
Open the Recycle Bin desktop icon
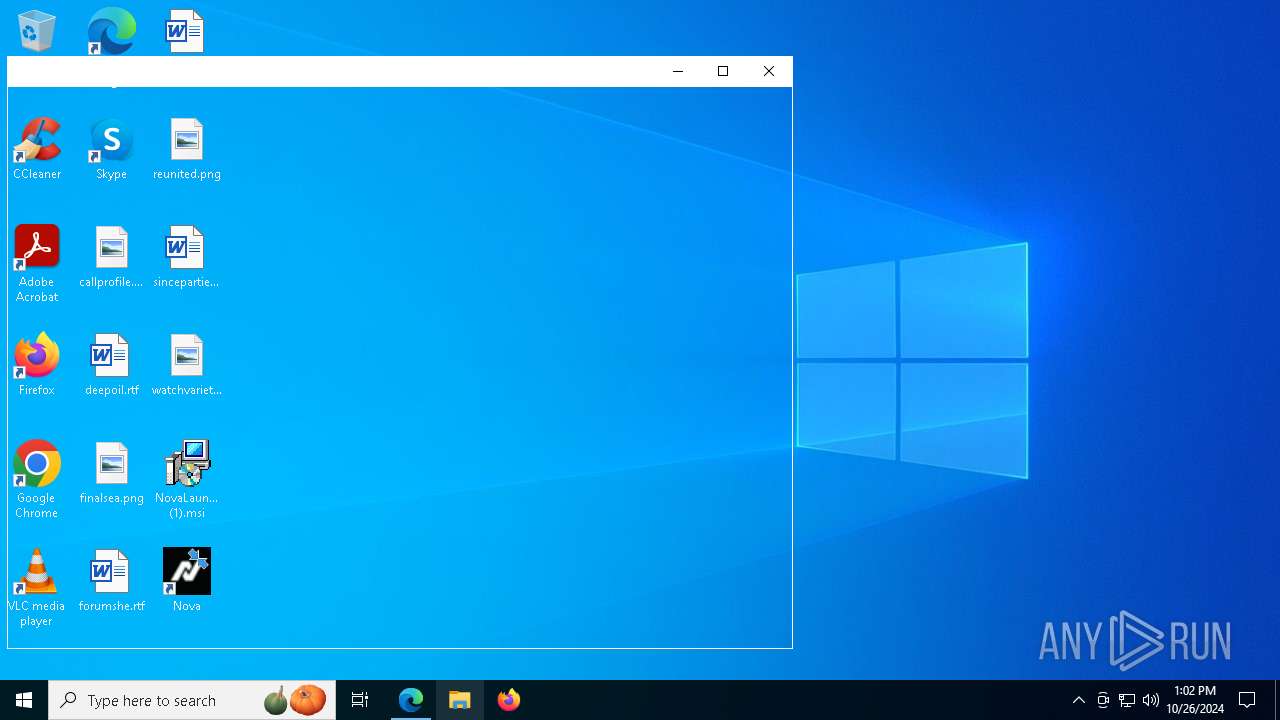(37, 31)
